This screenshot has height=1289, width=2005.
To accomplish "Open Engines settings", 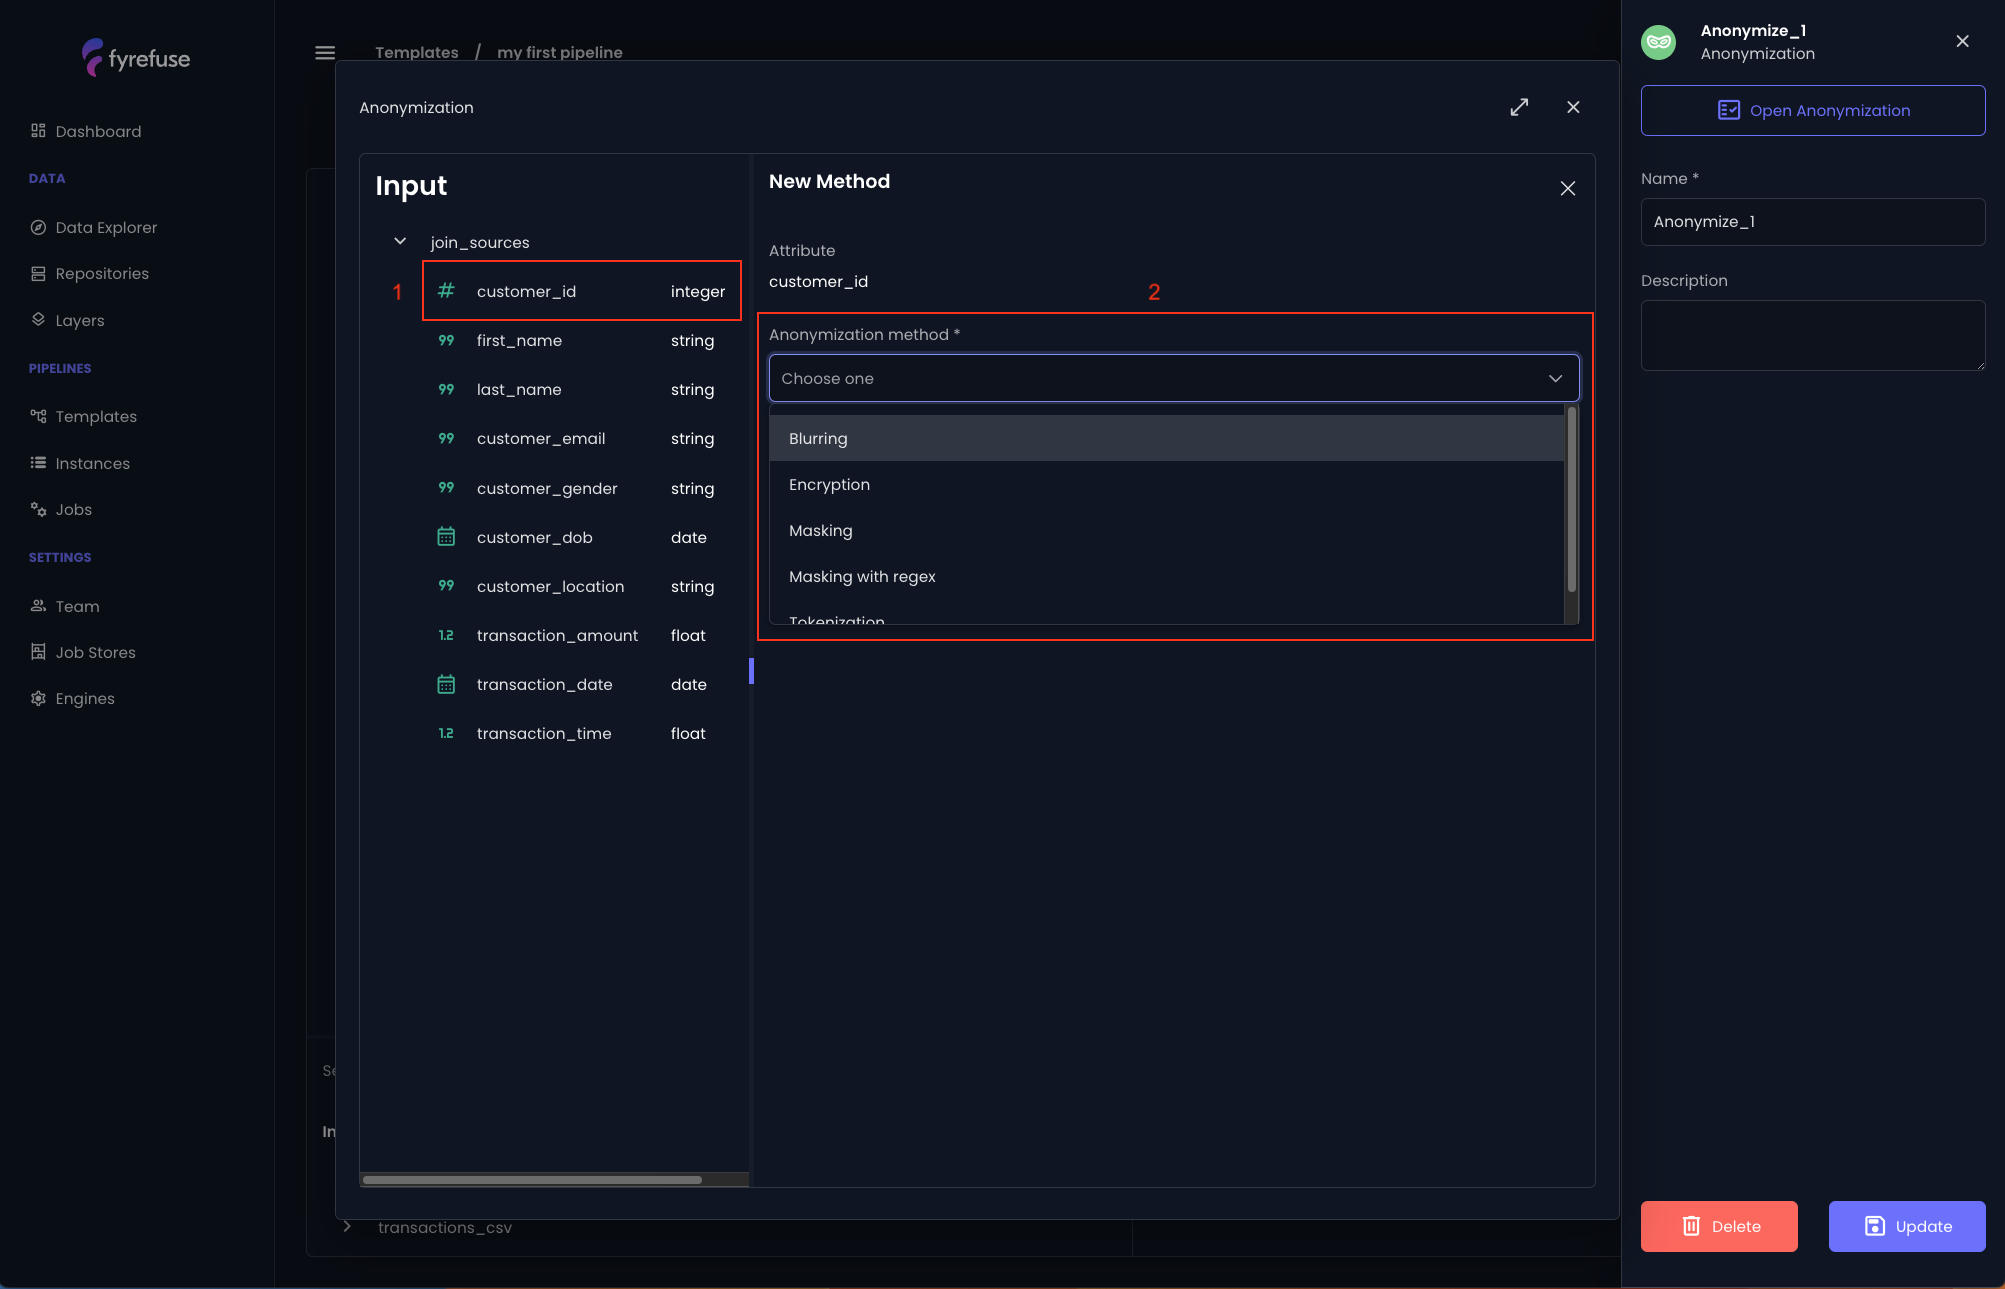I will [85, 699].
